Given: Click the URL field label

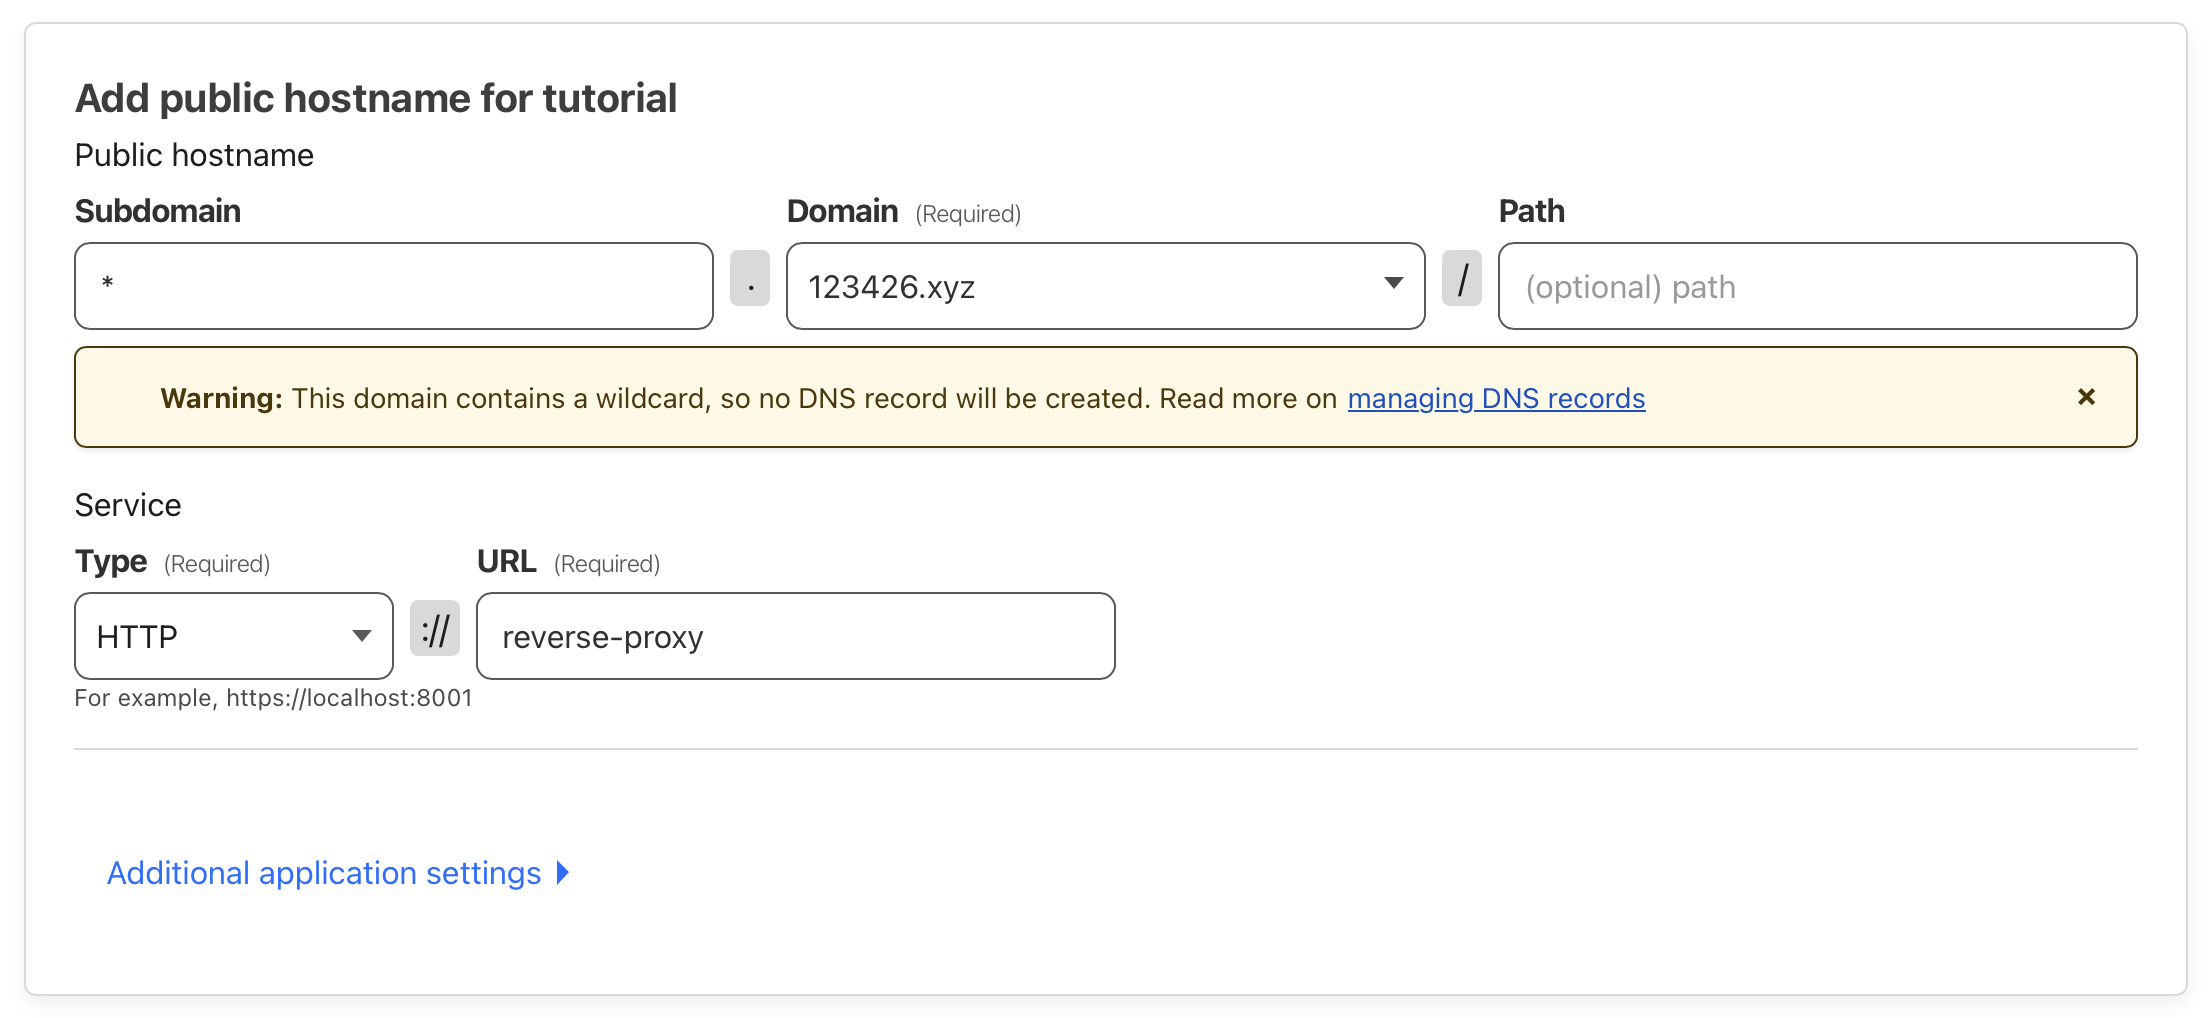Looking at the screenshot, I should click(506, 561).
